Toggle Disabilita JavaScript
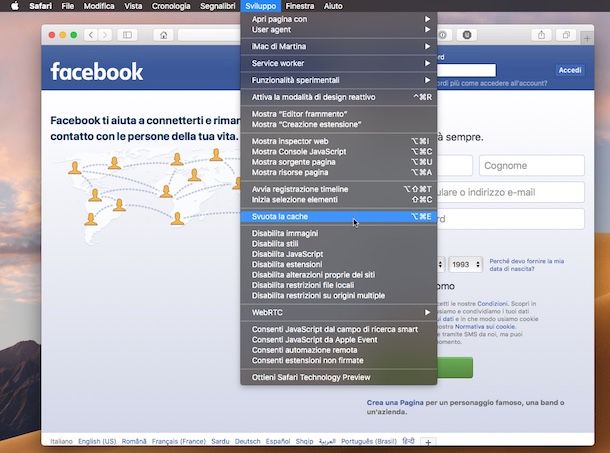The height and width of the screenshot is (453, 610). (x=339, y=254)
